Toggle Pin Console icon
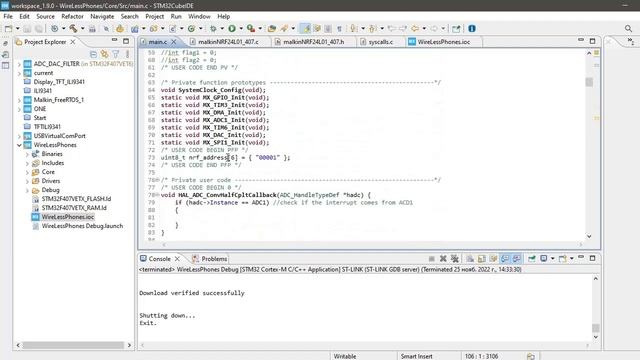Viewport: 640px width, 360px height. point(532,259)
